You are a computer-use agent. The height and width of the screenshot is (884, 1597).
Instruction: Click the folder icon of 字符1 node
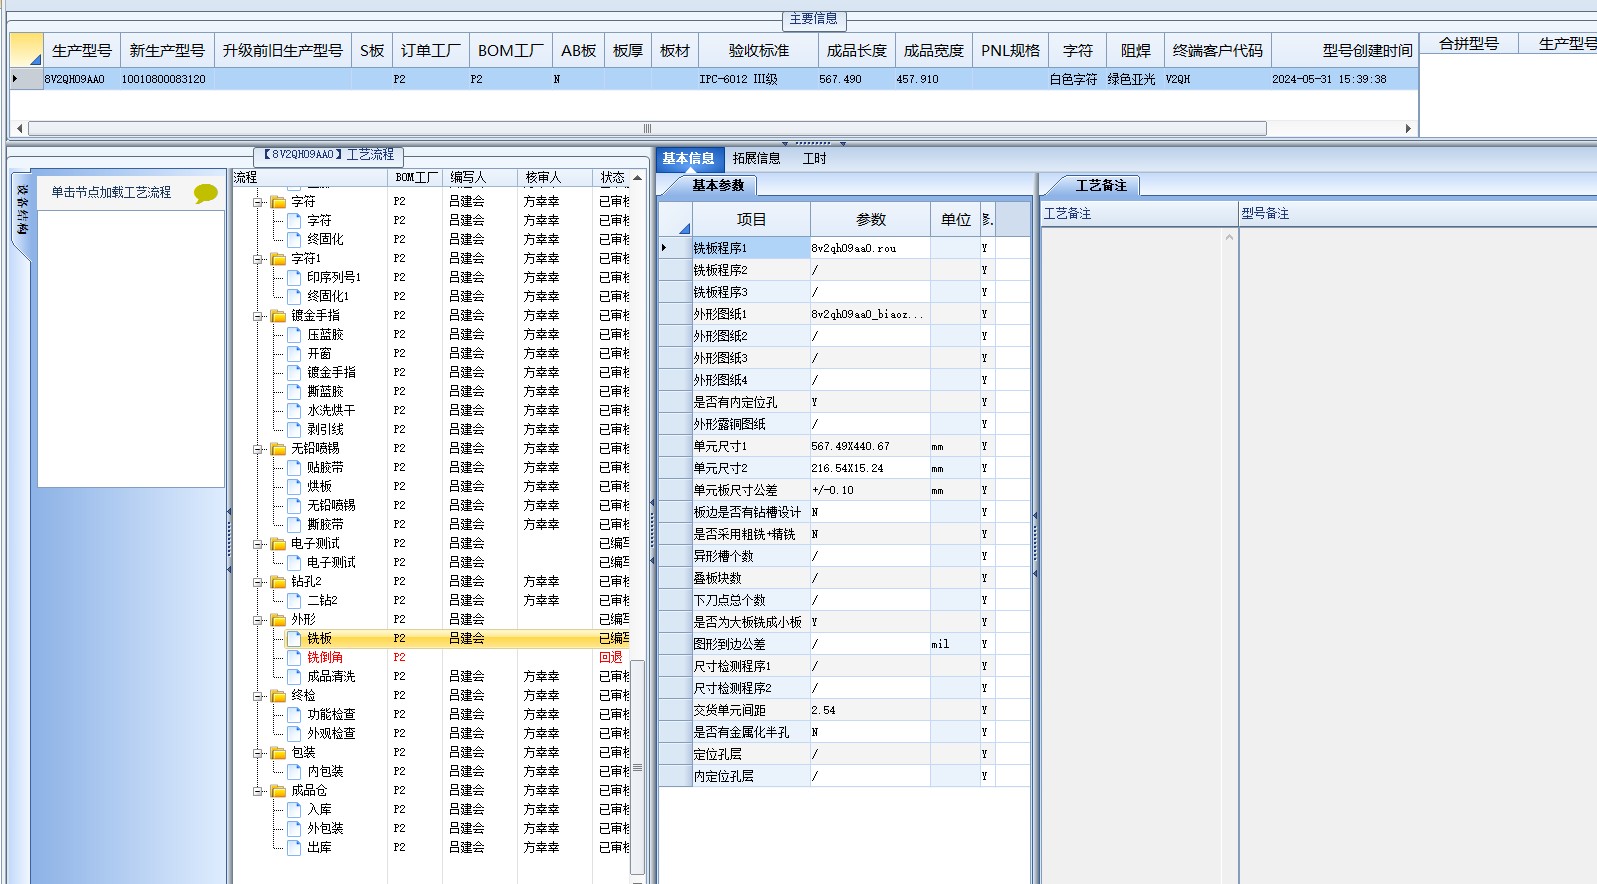[x=279, y=259]
